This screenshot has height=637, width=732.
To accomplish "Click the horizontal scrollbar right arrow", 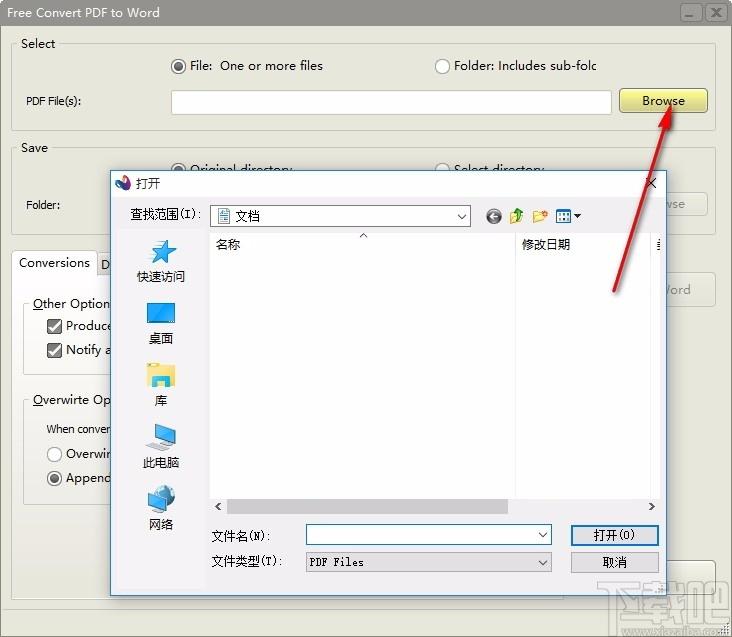I will (x=652, y=506).
